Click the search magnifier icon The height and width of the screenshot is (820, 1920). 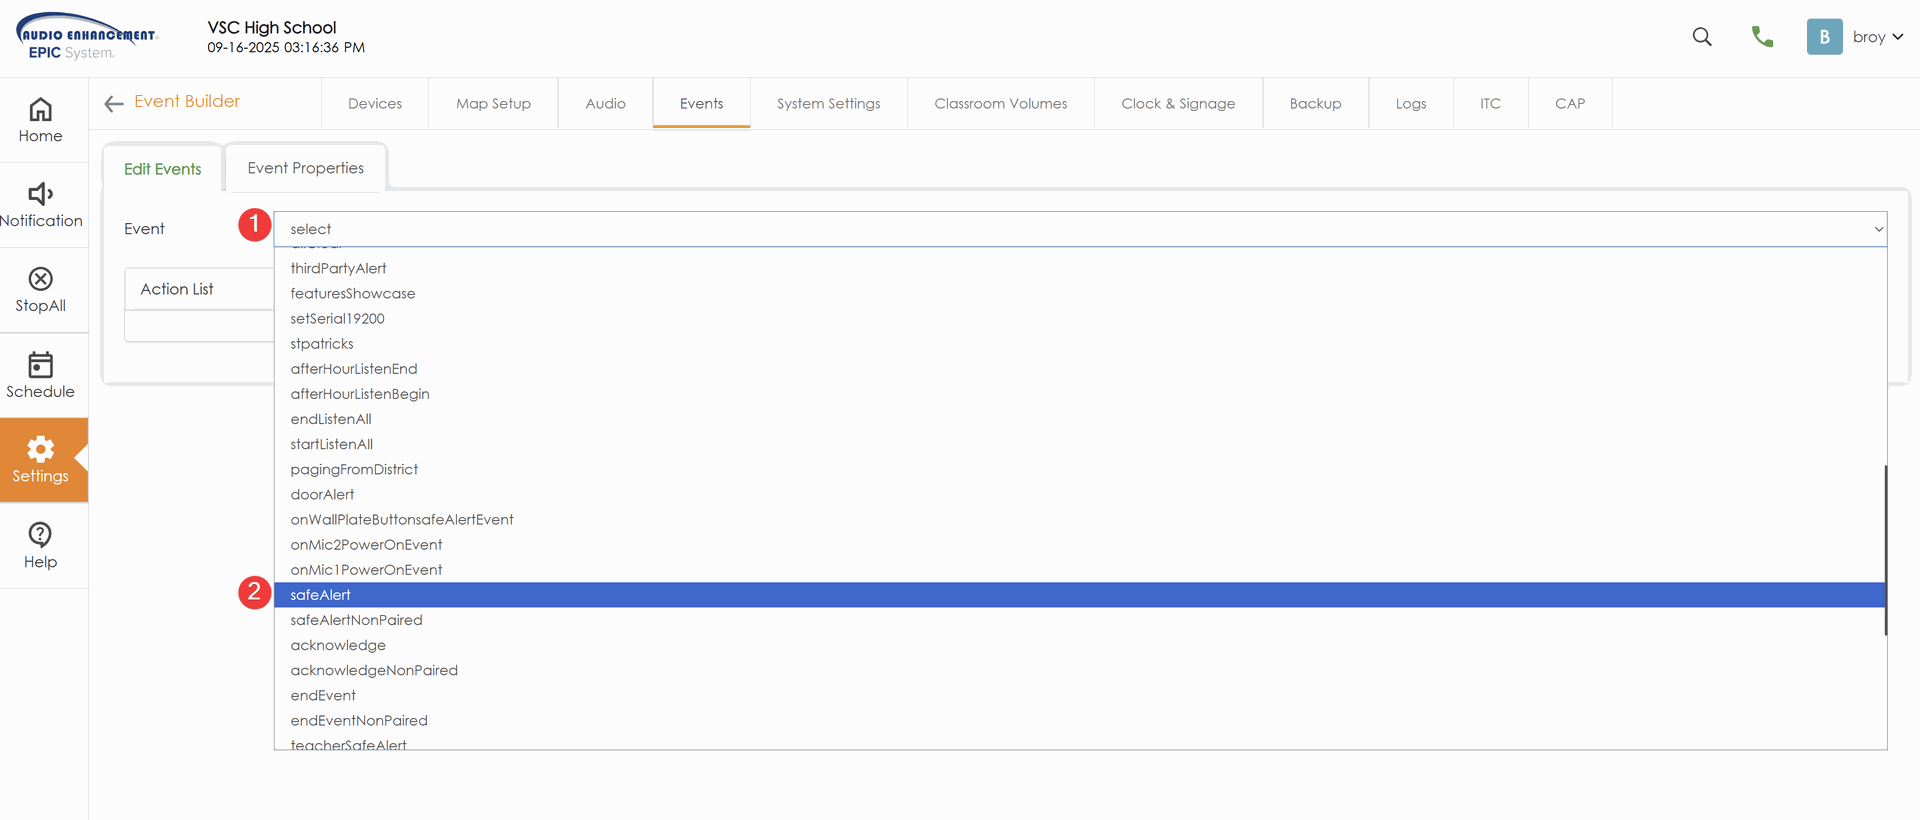(1701, 37)
